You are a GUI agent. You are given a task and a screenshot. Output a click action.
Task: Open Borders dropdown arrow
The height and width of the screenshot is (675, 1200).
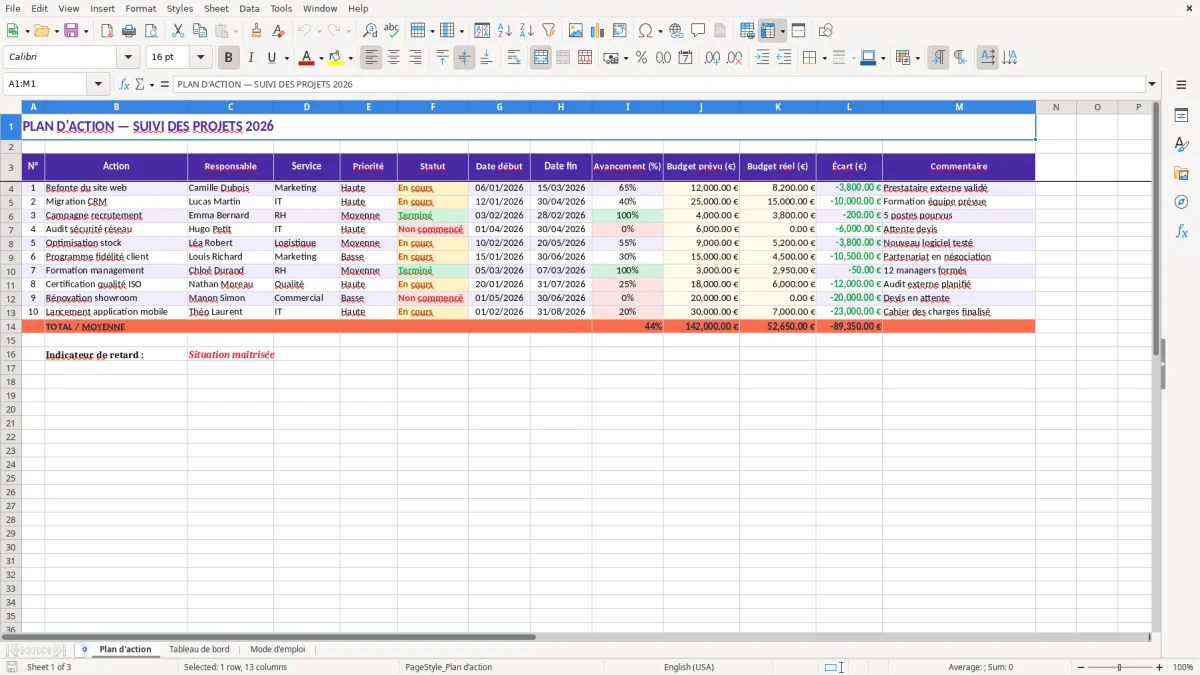823,58
